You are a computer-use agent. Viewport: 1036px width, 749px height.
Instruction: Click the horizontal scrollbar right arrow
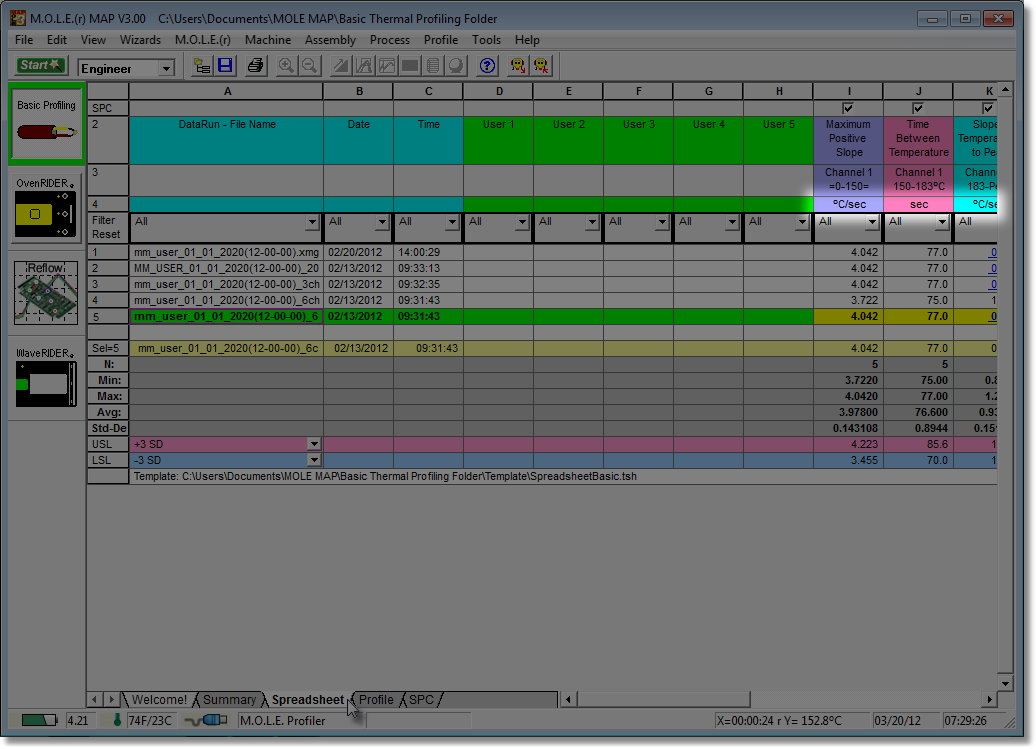point(989,699)
